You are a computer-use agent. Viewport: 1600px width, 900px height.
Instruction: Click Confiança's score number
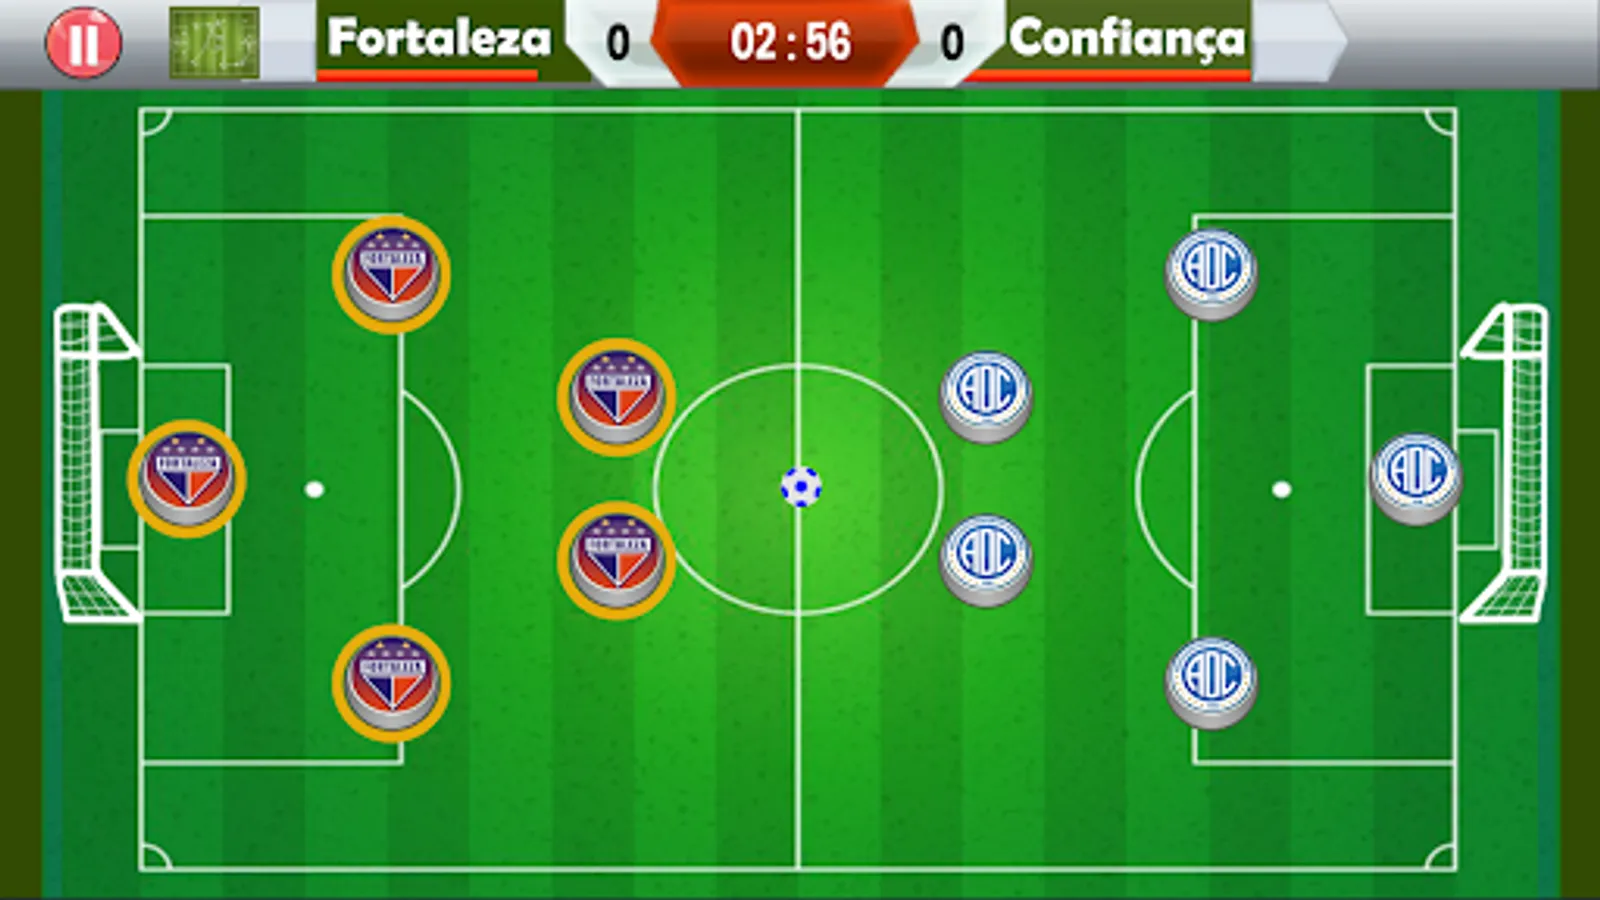pyautogui.click(x=952, y=43)
